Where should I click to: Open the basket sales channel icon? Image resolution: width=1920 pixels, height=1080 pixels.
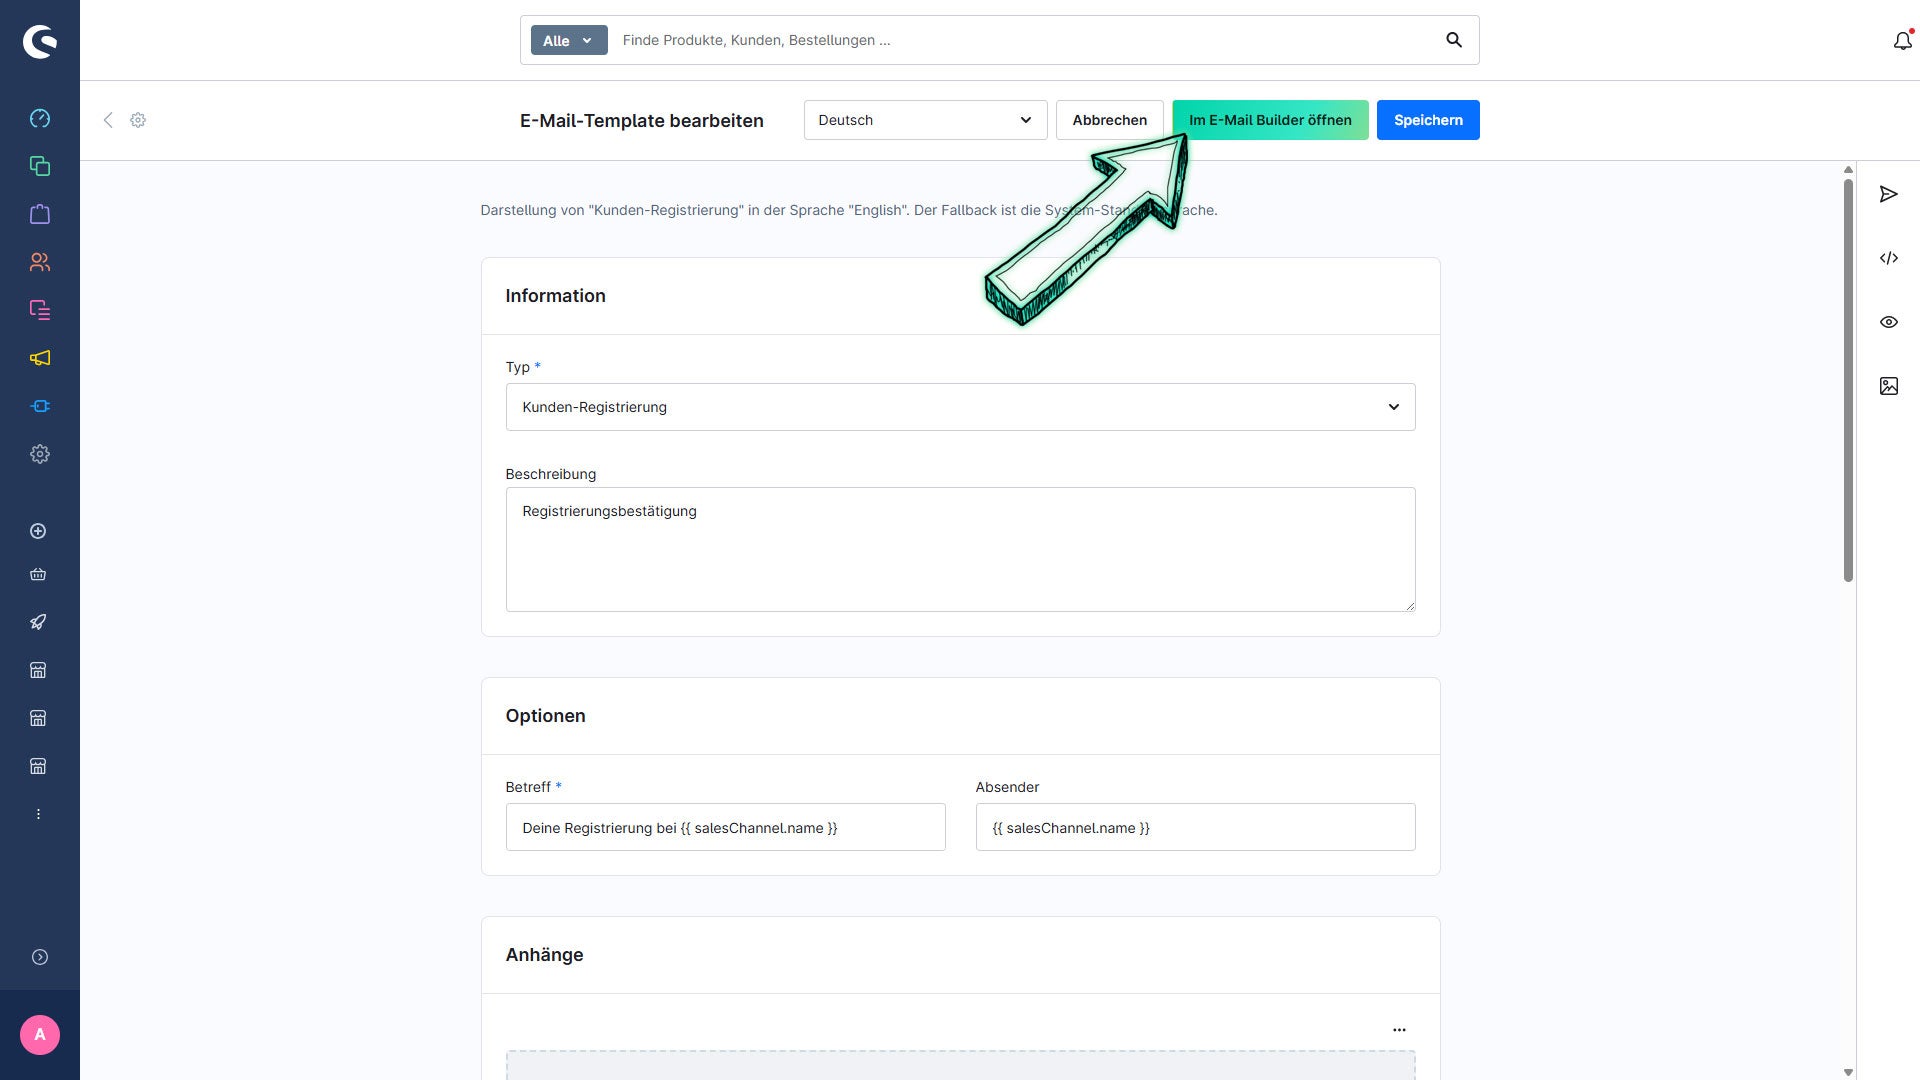[x=38, y=574]
